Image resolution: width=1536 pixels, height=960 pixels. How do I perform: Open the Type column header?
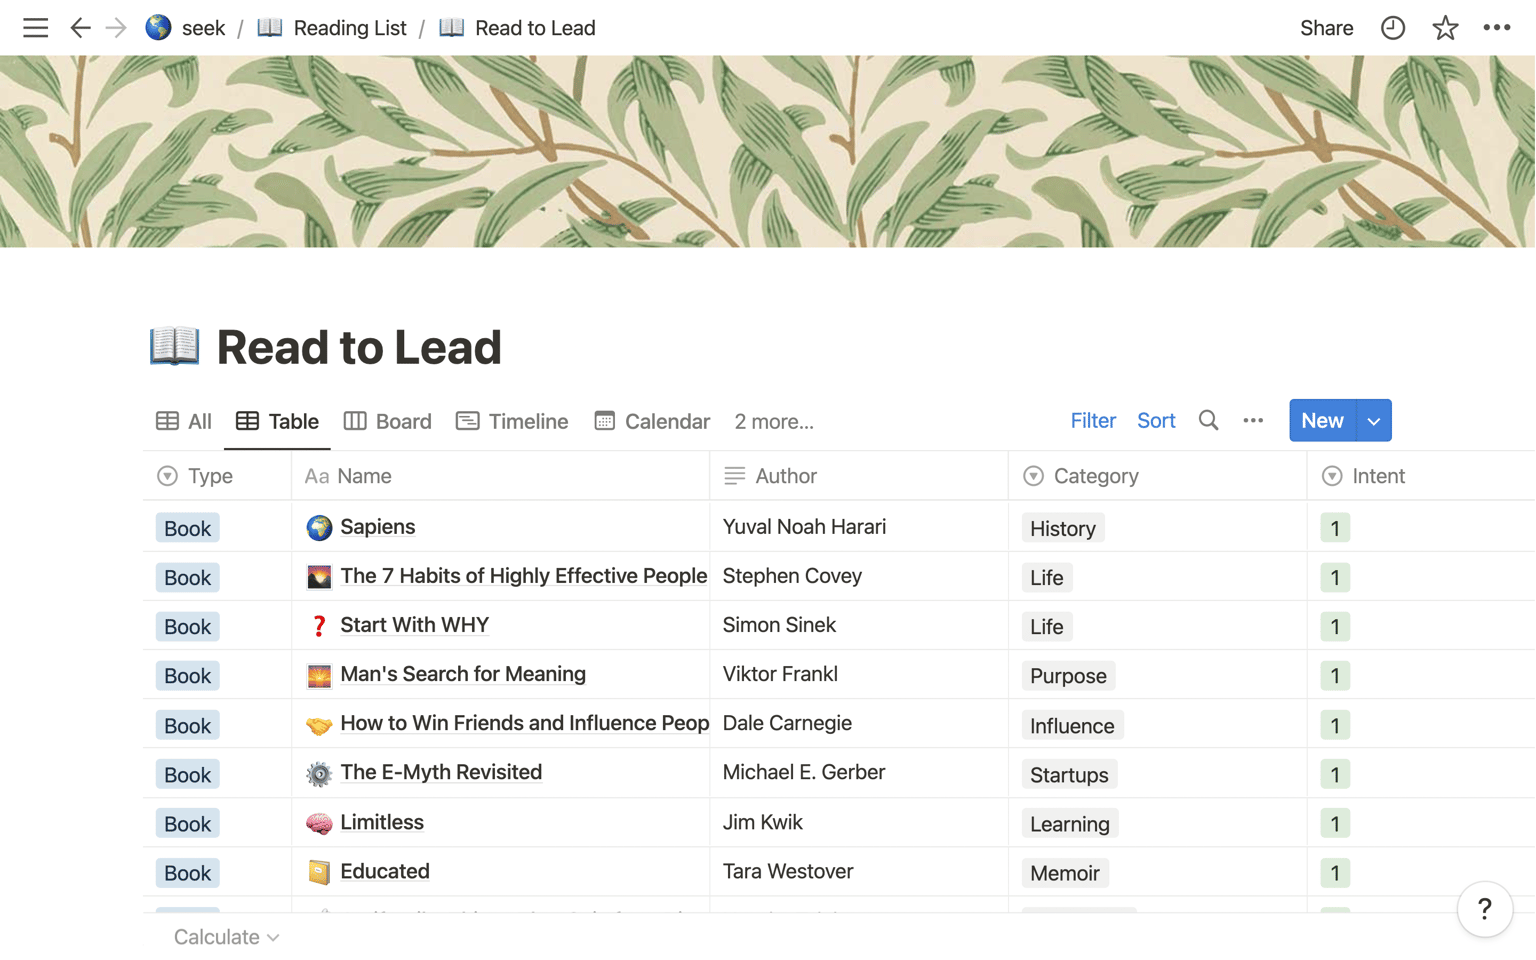coord(217,476)
